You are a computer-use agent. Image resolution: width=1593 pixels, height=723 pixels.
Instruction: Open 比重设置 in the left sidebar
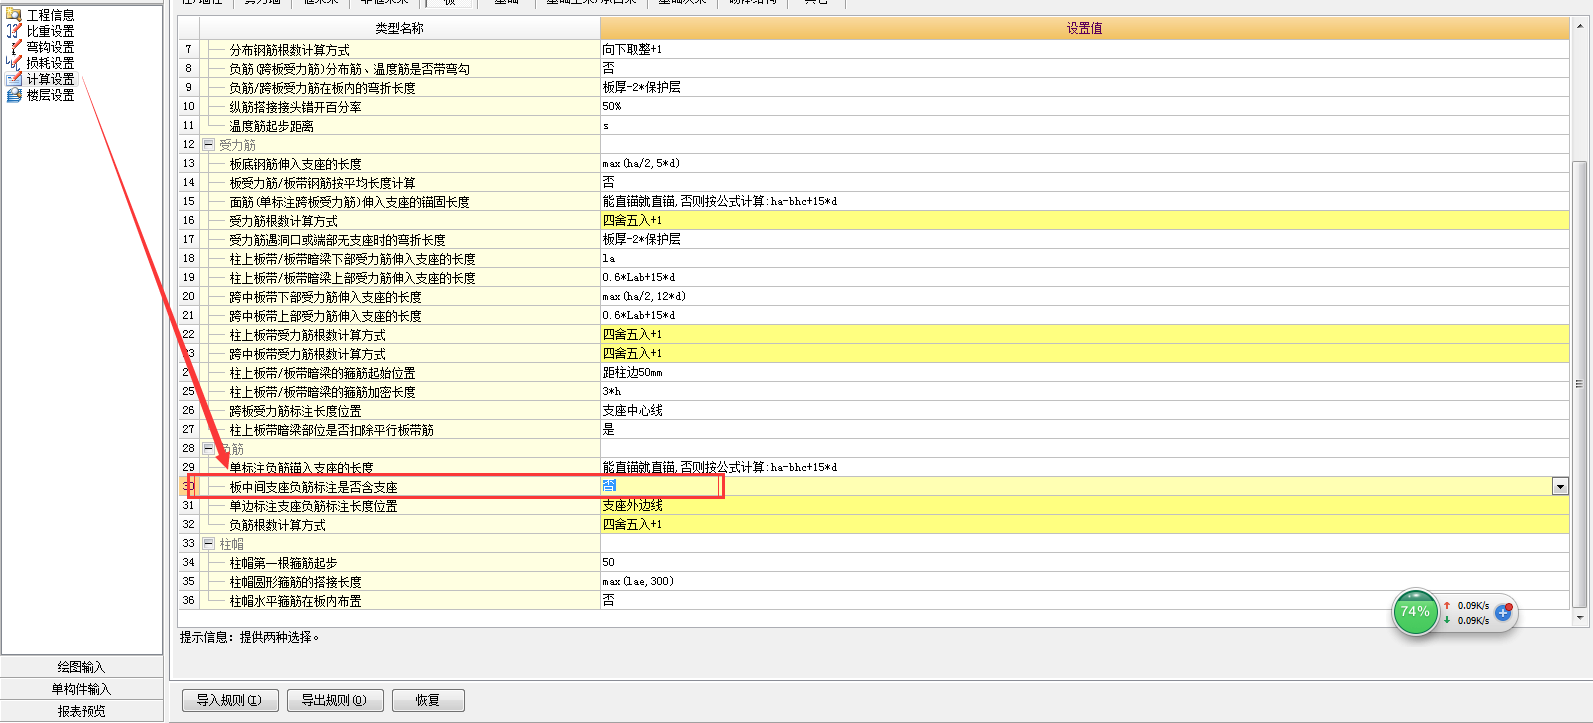coord(50,31)
